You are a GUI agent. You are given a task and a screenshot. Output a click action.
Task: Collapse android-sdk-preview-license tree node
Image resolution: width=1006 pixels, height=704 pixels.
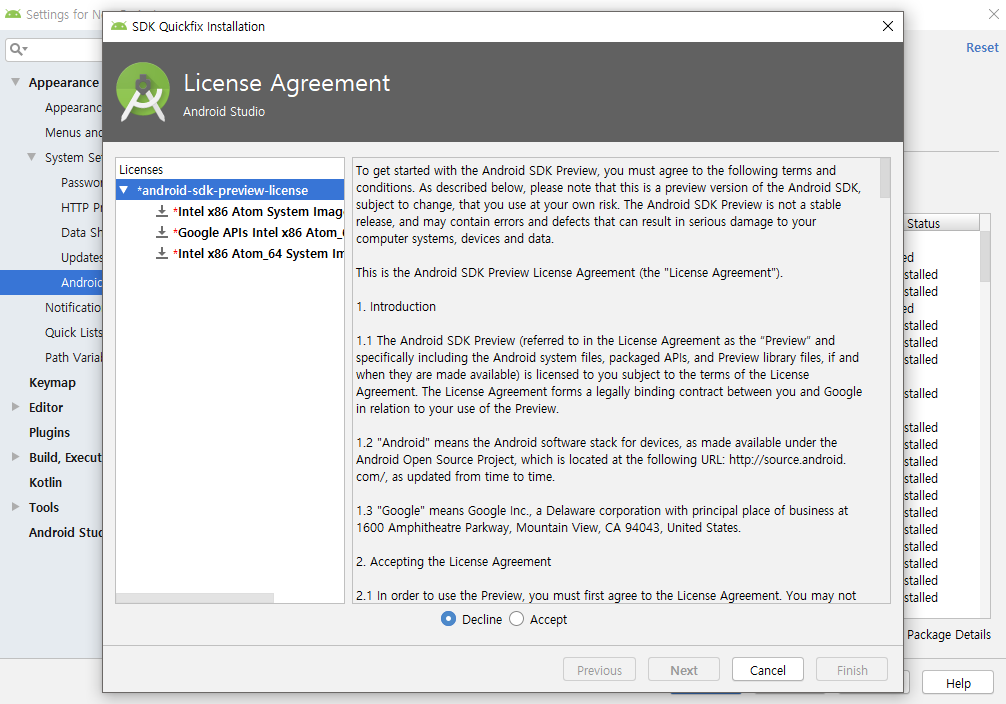[124, 190]
